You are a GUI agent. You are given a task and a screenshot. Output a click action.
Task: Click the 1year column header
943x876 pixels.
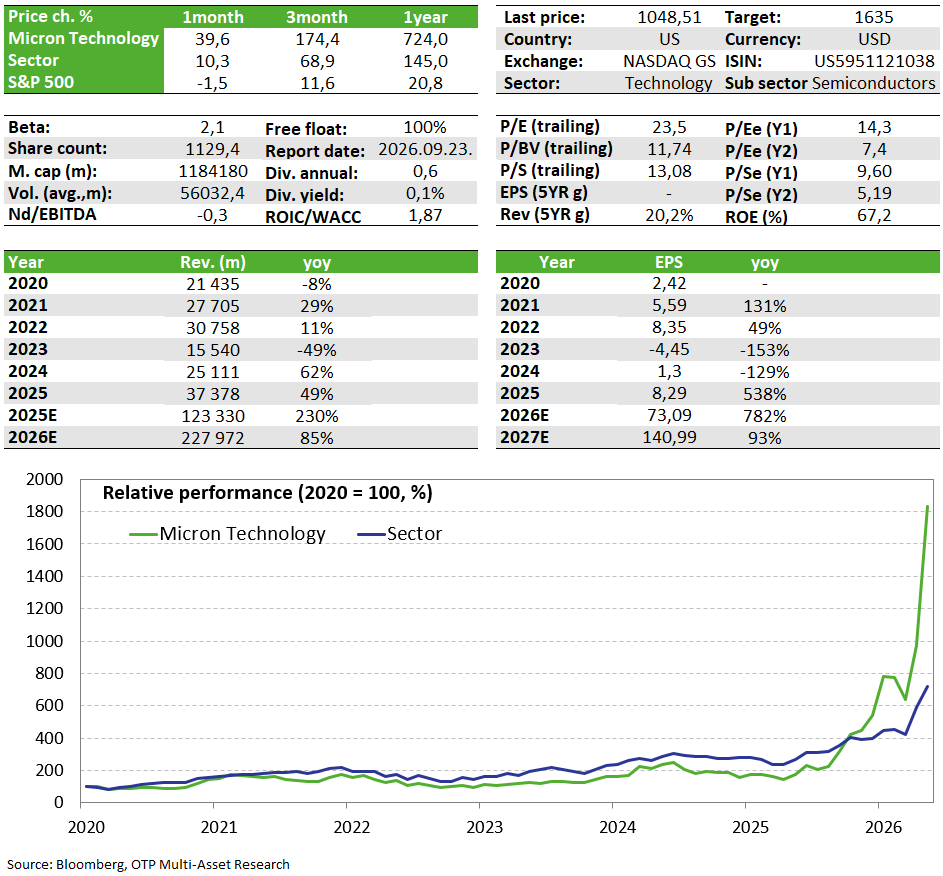tap(425, 17)
